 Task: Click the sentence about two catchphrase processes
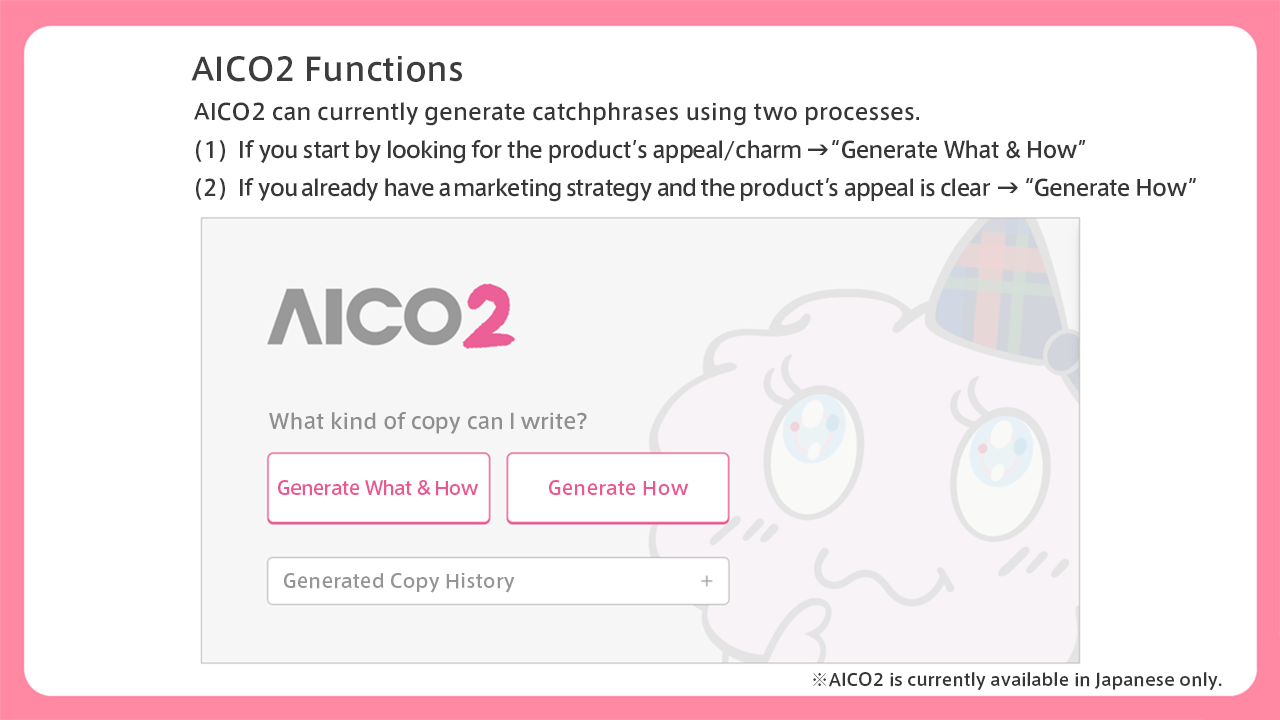point(557,111)
